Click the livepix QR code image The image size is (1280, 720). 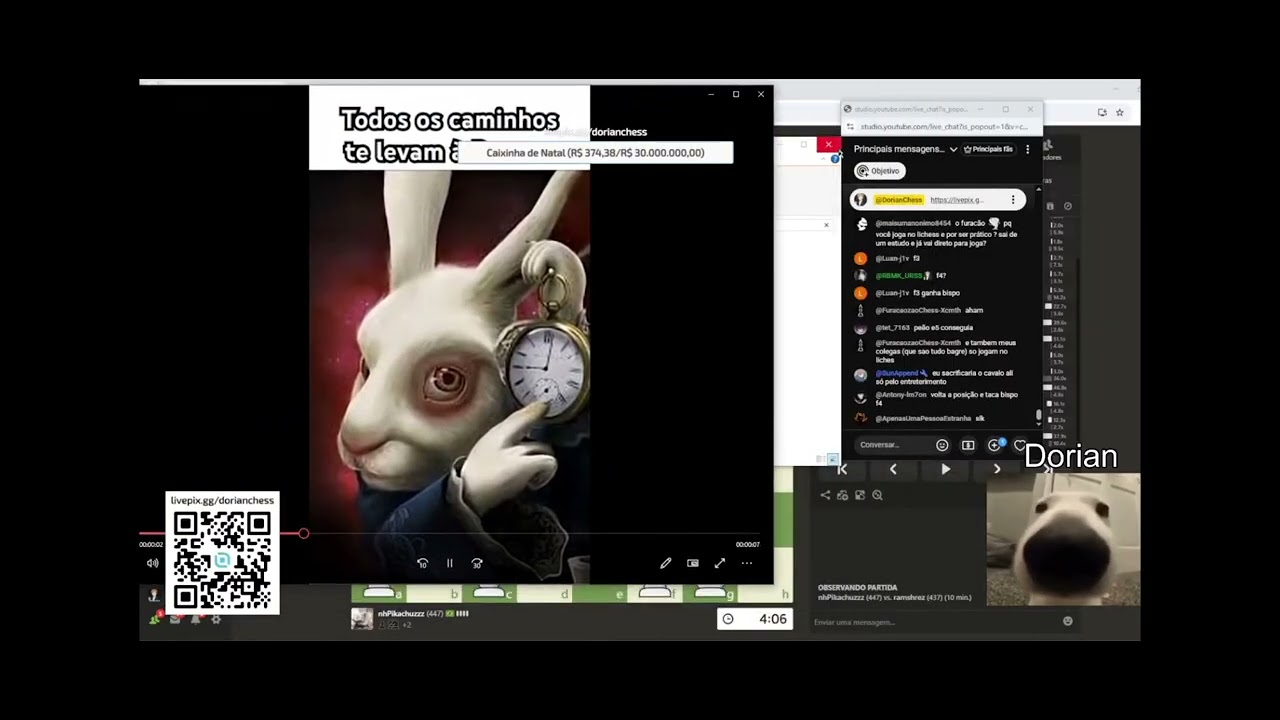(x=222, y=560)
